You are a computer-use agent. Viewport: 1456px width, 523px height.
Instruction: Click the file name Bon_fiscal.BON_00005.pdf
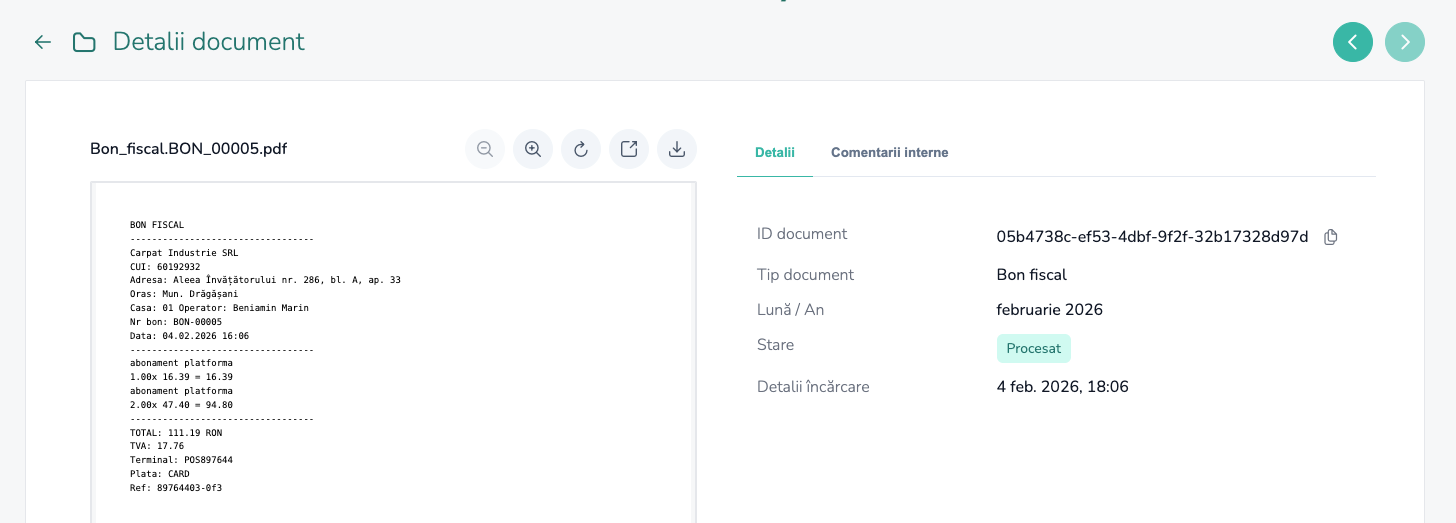[189, 149]
